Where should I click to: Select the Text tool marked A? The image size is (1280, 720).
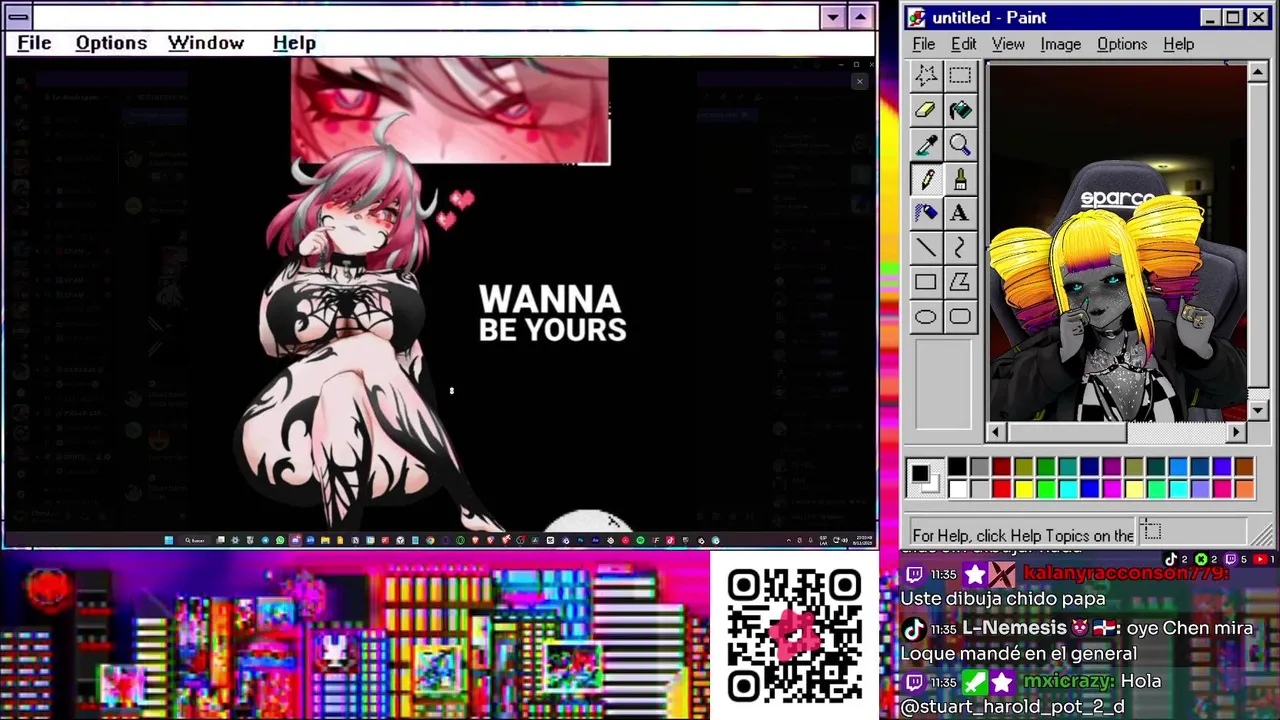click(960, 214)
